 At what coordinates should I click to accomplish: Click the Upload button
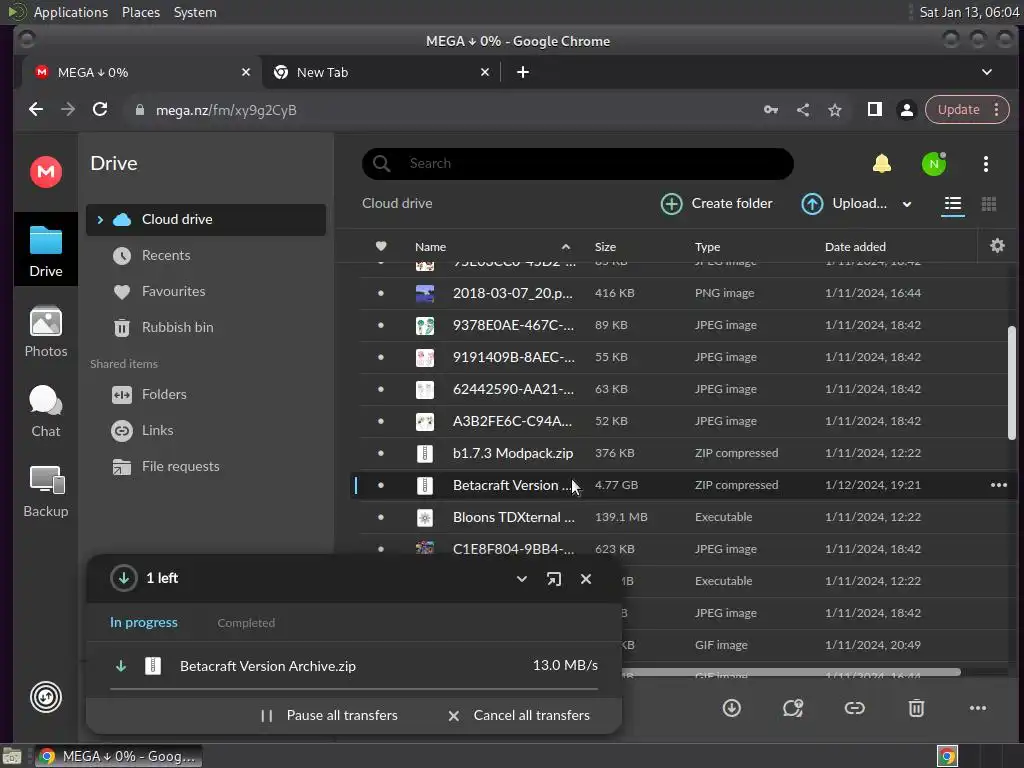click(844, 204)
